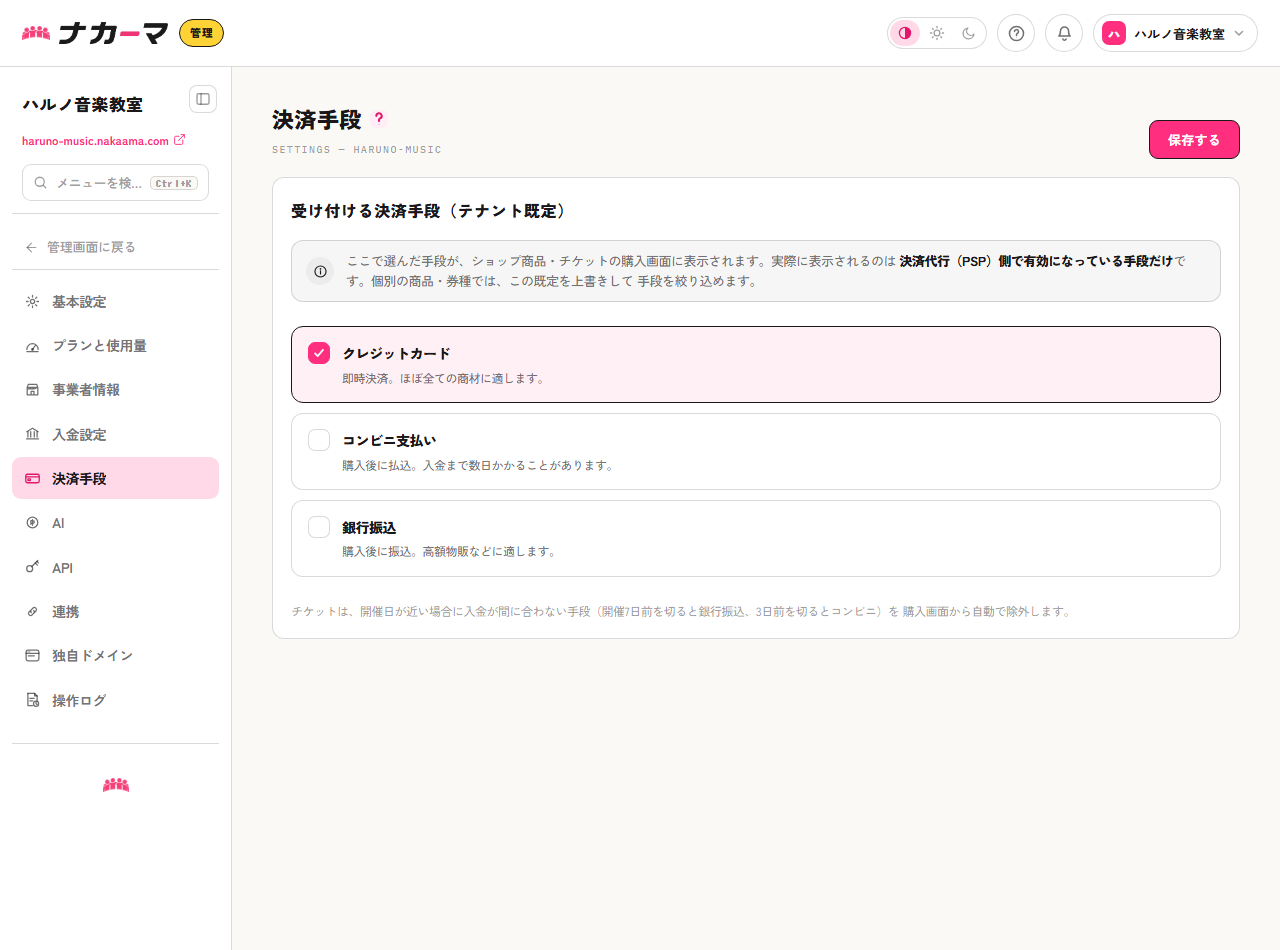
Task: Click the key icon for API
Action: (32, 568)
